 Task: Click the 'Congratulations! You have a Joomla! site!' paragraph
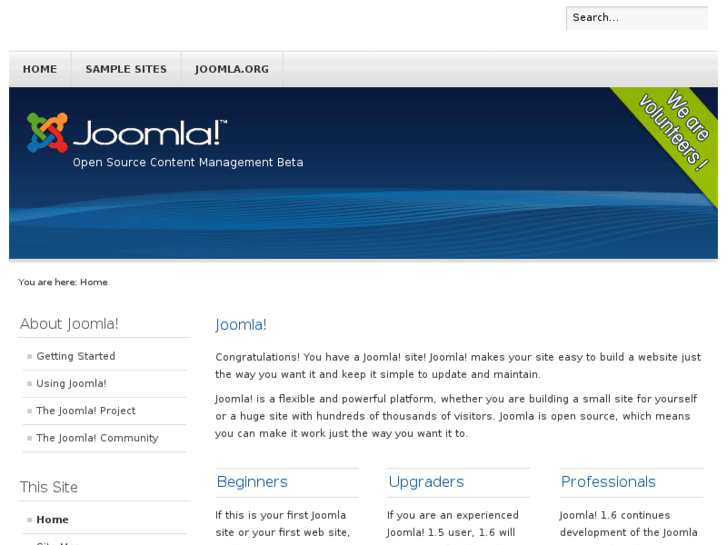pyautogui.click(x=458, y=365)
